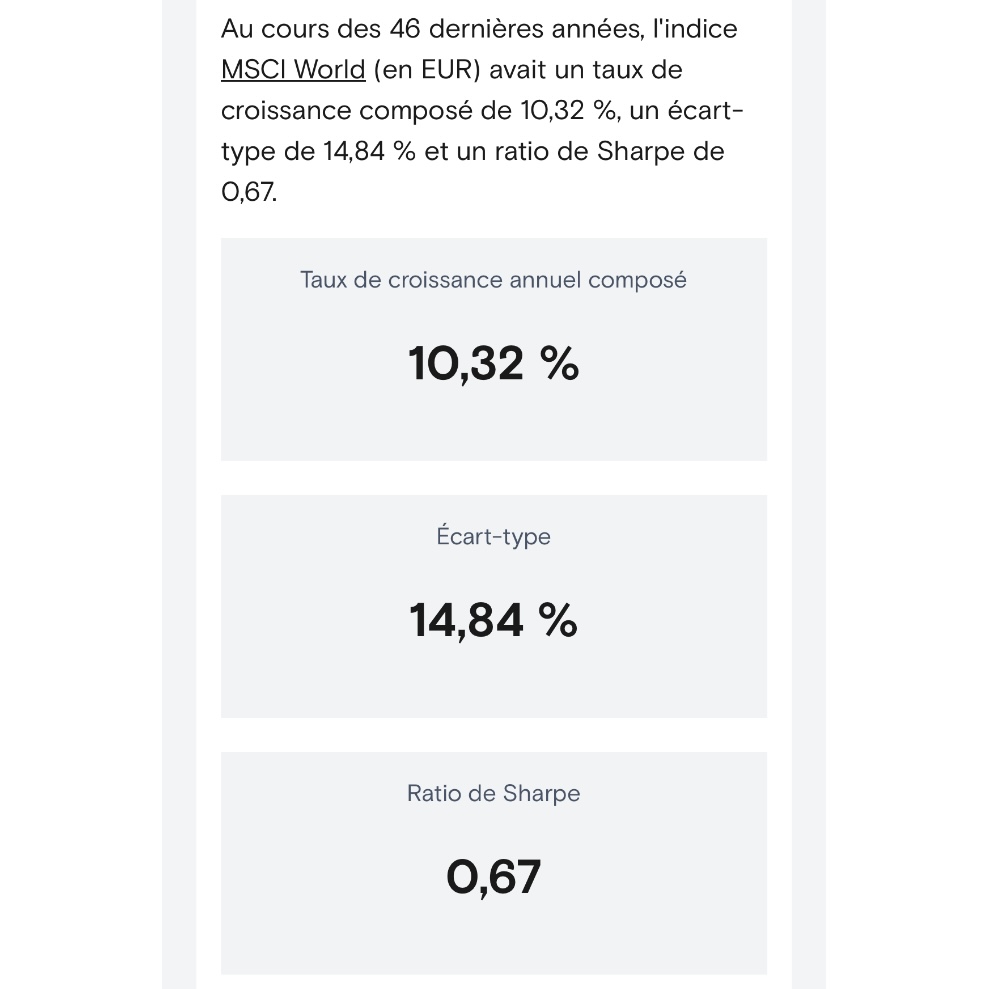Click the Ratio de Sharpe label
Screen dimensions: 989x989
coord(493,793)
